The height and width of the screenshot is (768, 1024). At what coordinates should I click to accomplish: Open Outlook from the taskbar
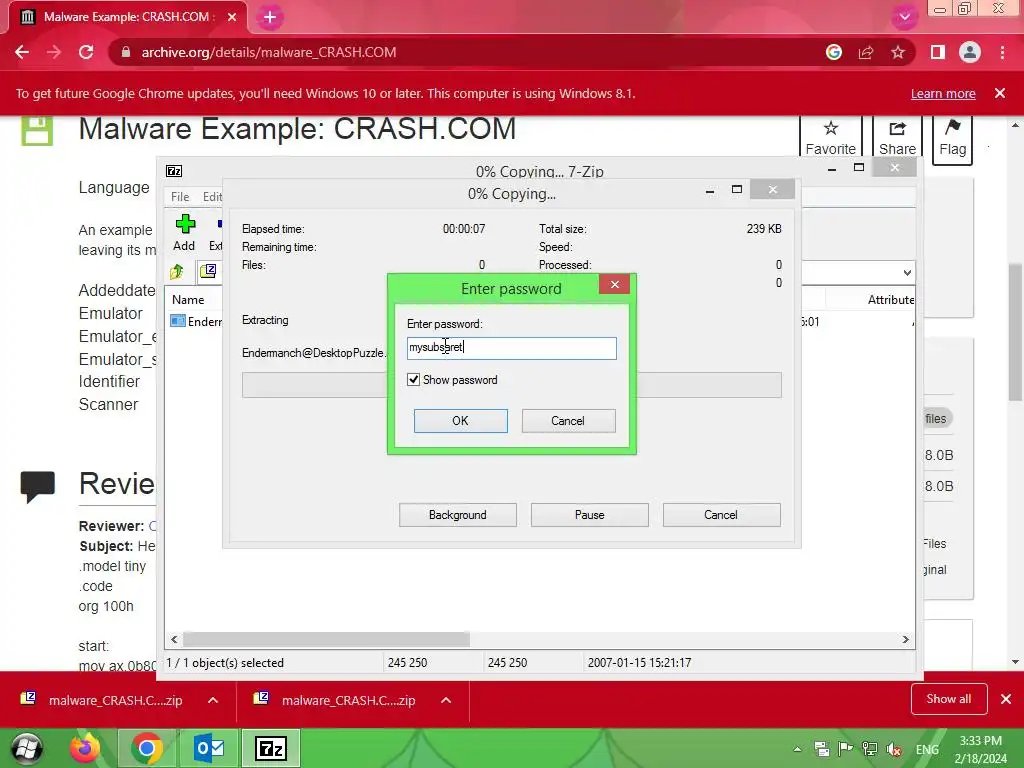209,748
